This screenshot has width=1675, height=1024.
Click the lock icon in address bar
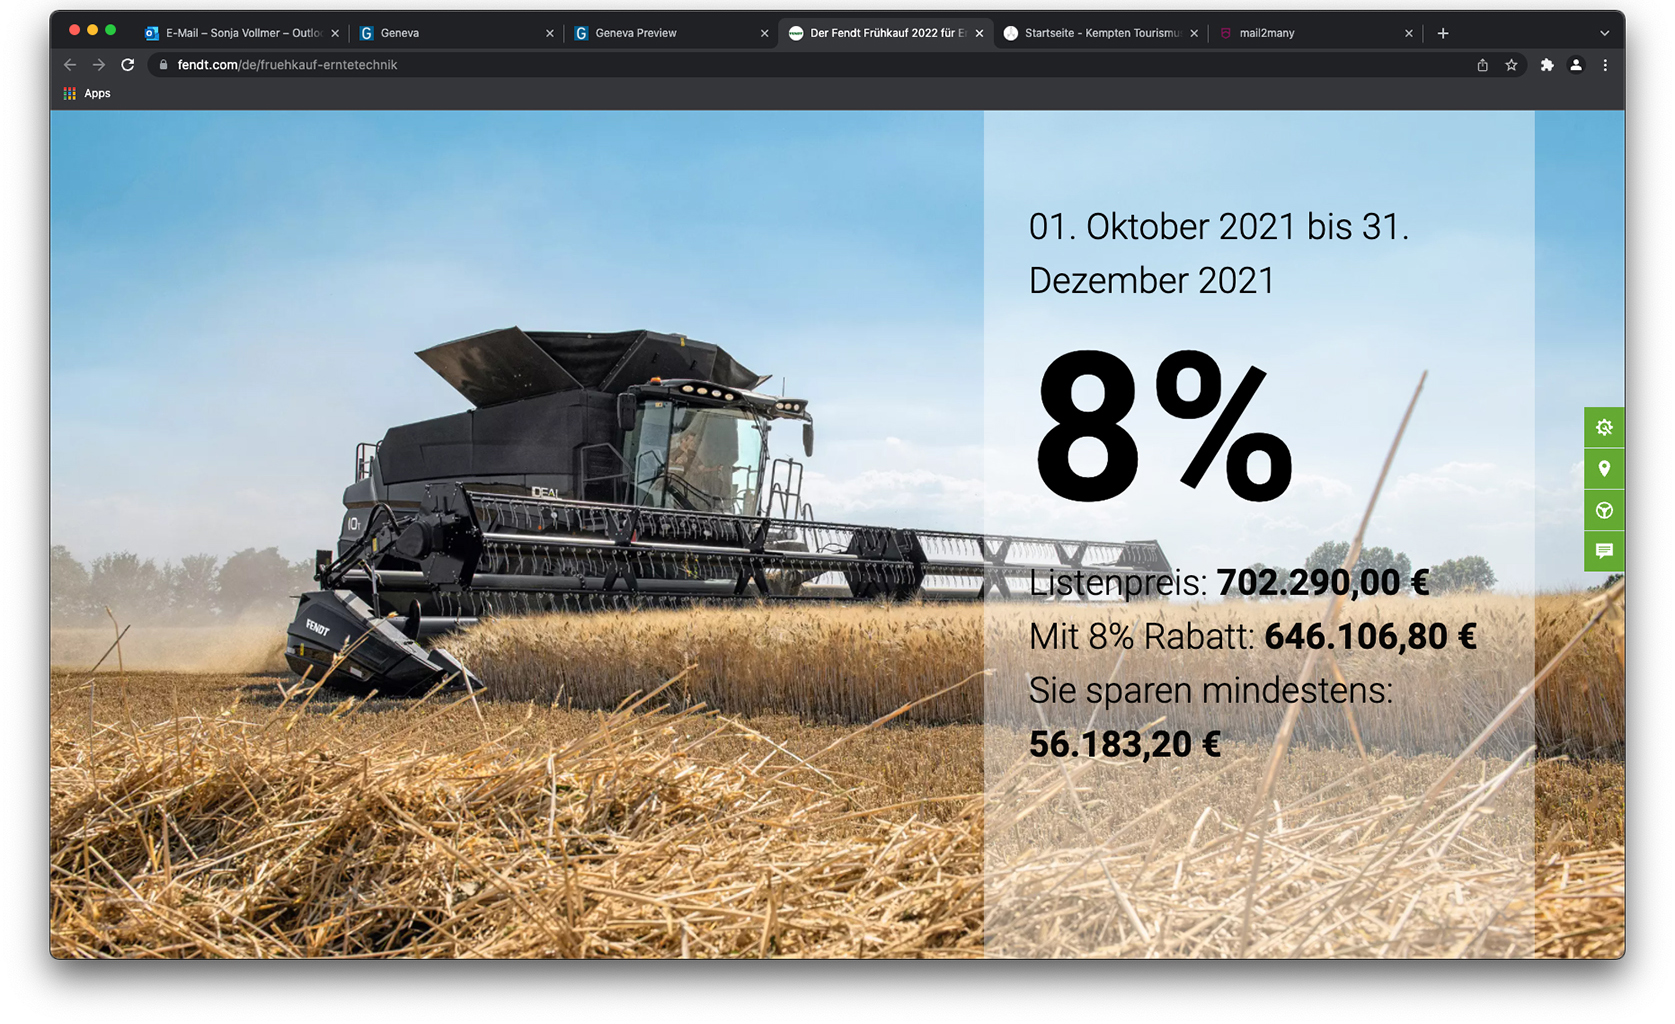pos(163,65)
